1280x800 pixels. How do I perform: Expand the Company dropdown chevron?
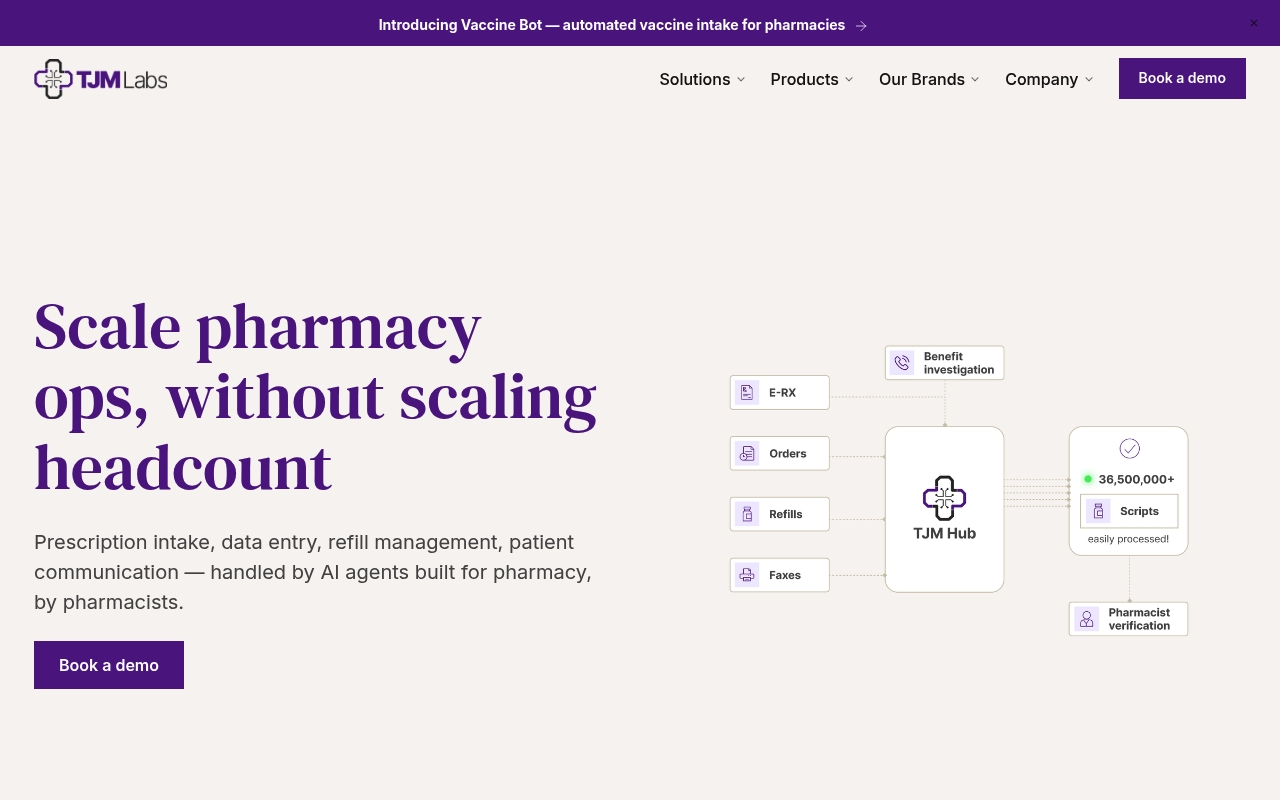(1089, 79)
